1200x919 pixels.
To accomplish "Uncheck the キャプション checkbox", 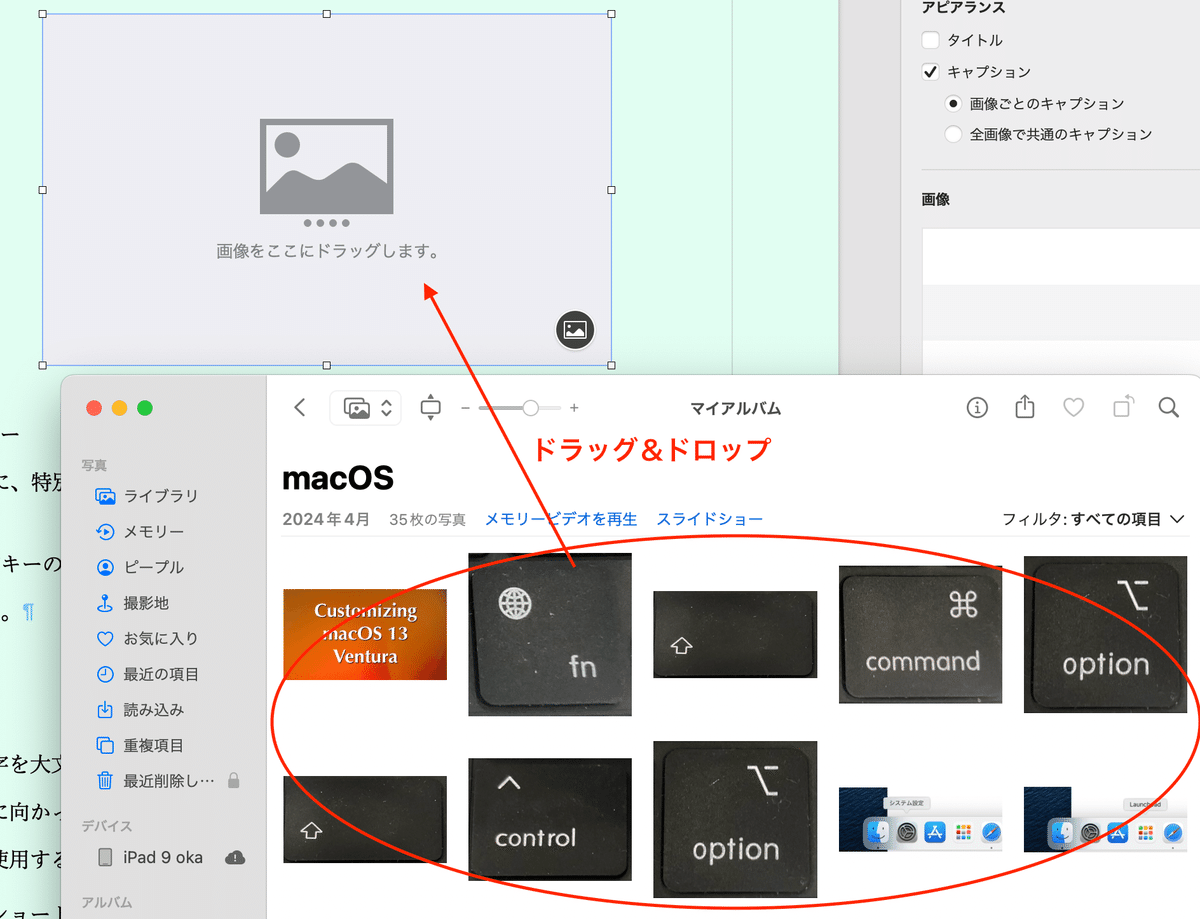I will coord(931,72).
